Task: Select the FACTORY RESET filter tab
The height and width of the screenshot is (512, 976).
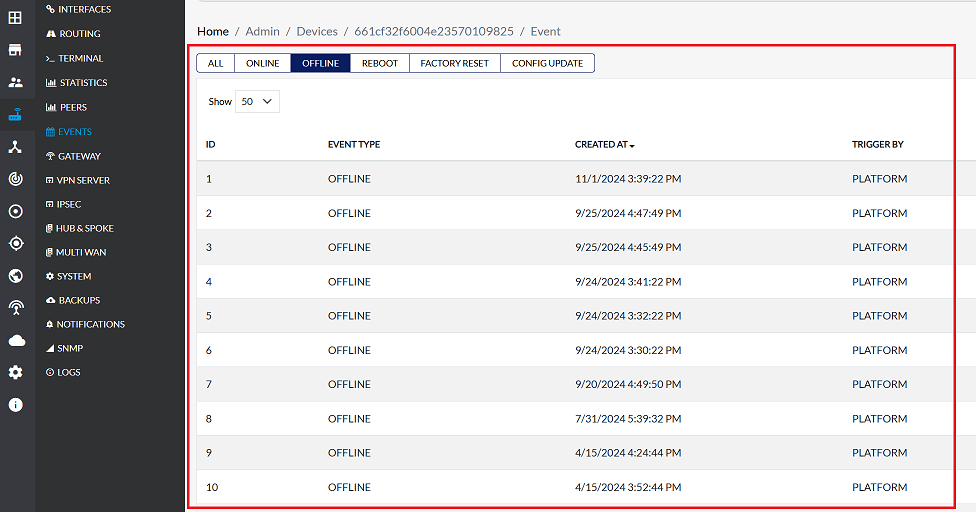Action: 454,63
